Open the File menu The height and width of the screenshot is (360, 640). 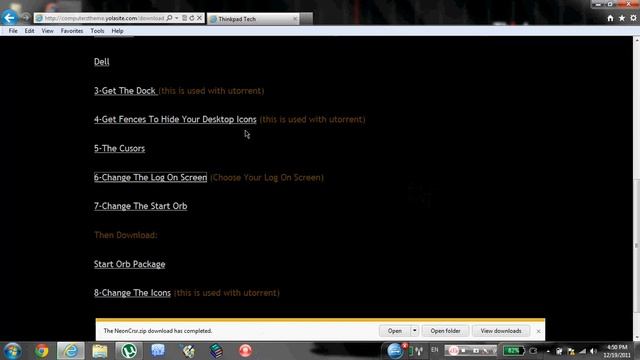(x=13, y=31)
